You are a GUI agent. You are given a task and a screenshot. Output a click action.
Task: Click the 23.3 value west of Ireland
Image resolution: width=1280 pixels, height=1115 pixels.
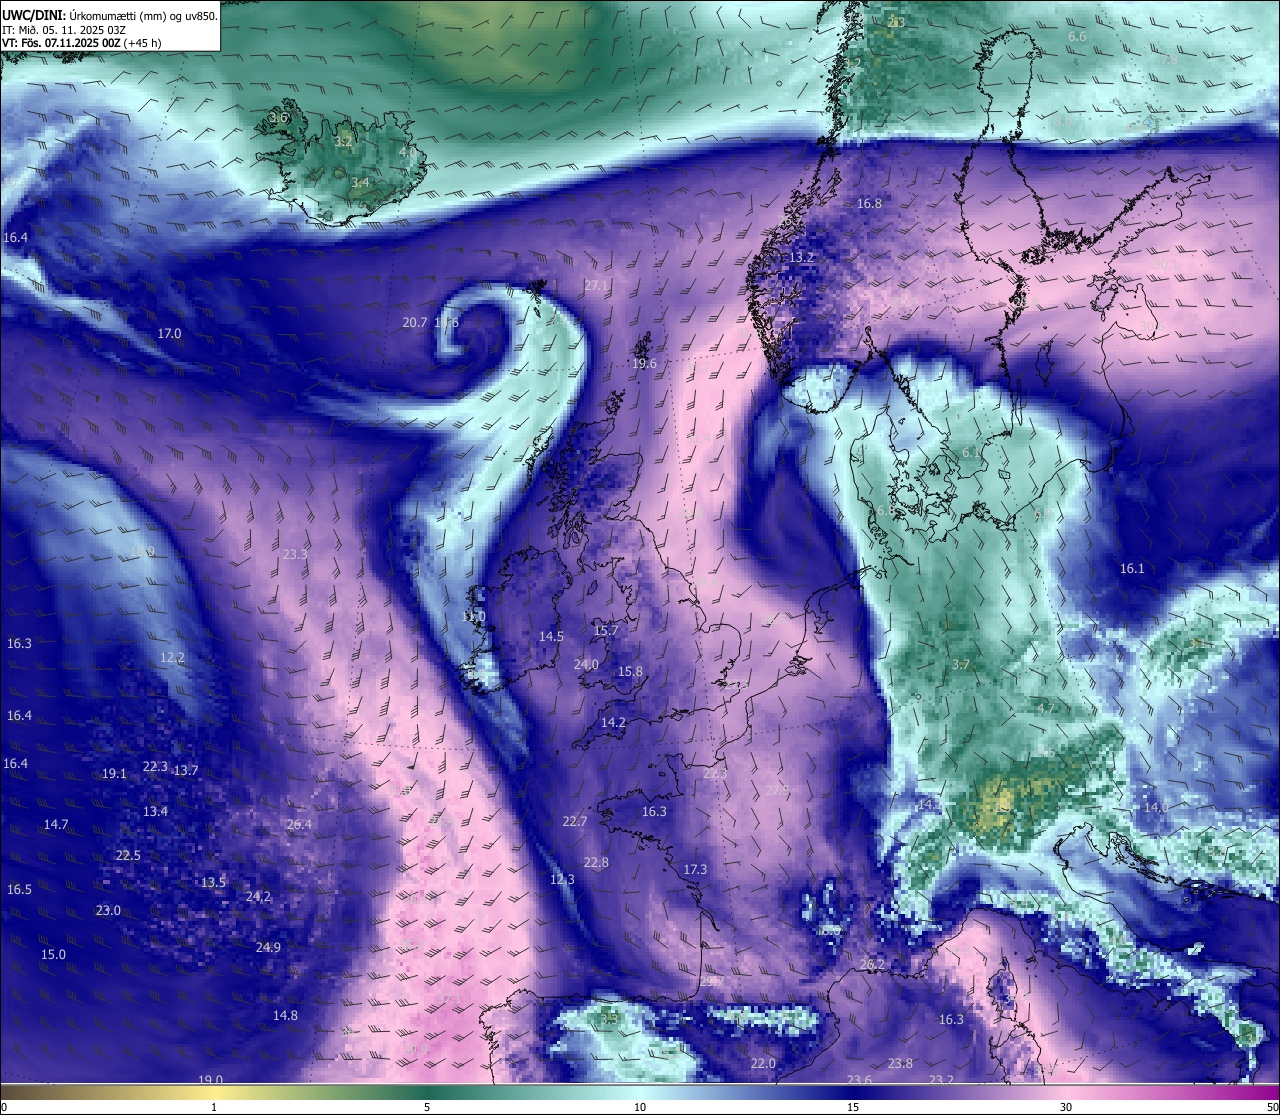[295, 555]
